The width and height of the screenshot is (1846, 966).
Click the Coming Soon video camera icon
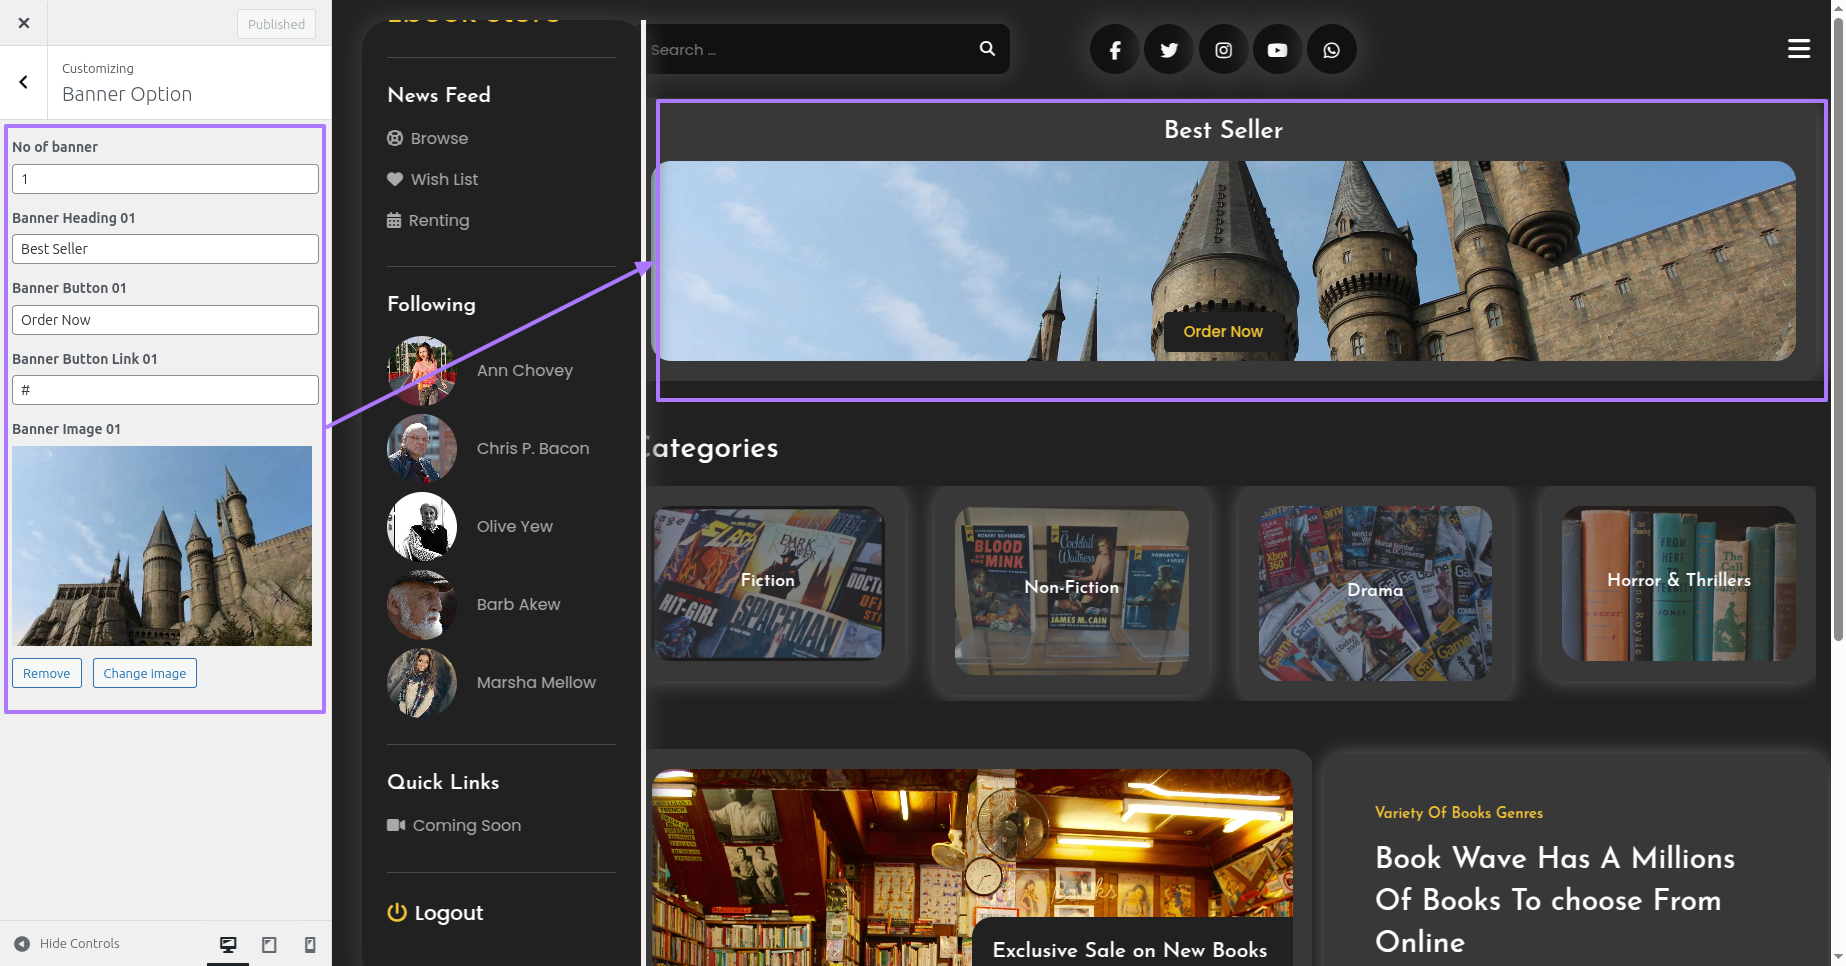(396, 825)
